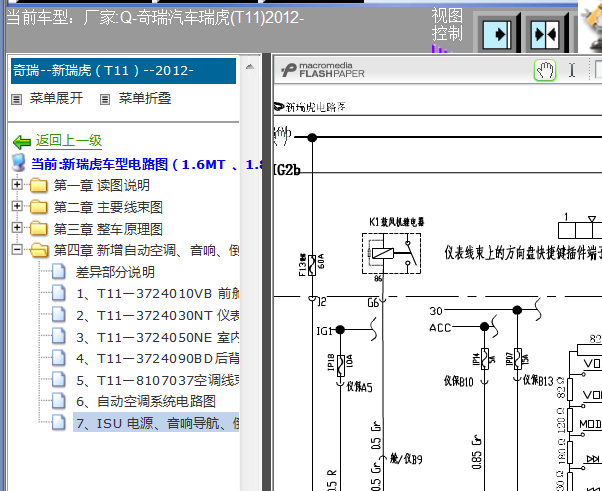
Task: Select the FlashPaper text selection tool
Action: (572, 70)
